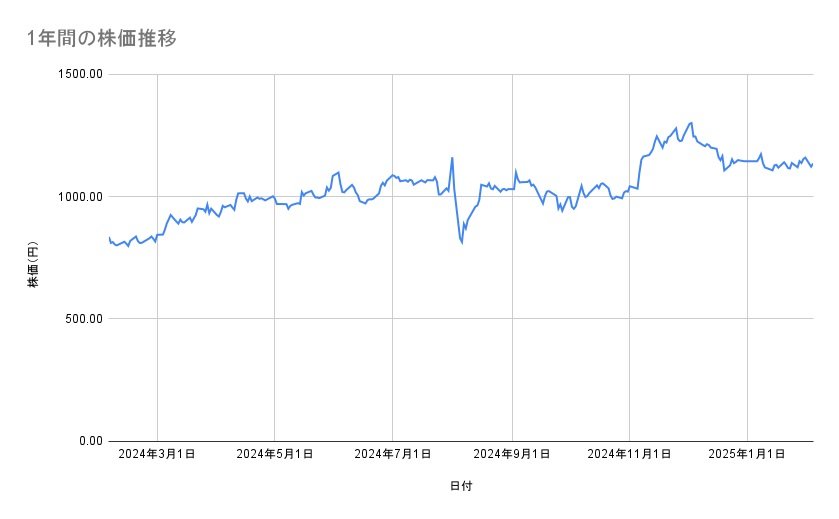The width and height of the screenshot is (839, 519).
Task: Click the highest peak of the stock line
Action: (690, 123)
